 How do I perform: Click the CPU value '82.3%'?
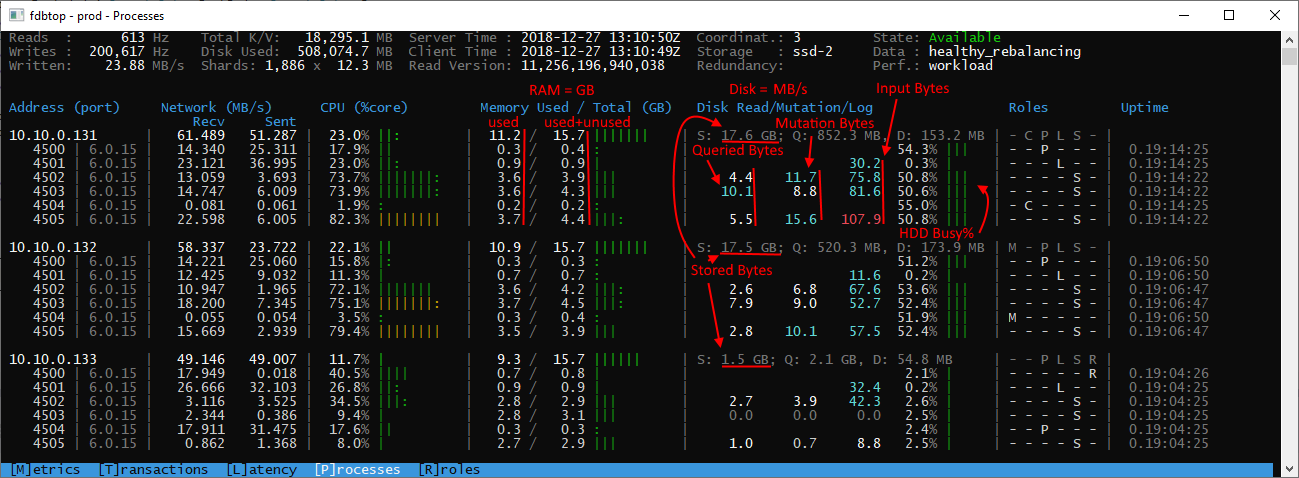point(350,219)
